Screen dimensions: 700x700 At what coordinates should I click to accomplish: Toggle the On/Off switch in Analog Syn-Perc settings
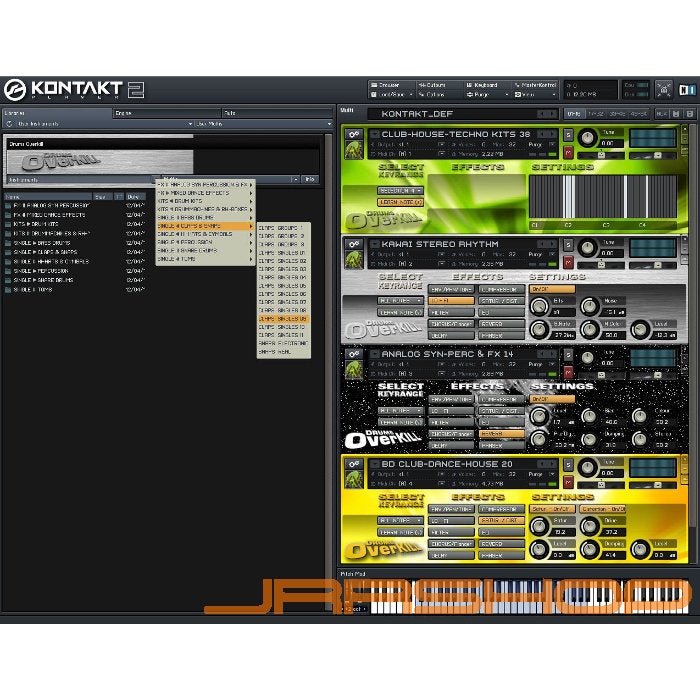pos(552,399)
